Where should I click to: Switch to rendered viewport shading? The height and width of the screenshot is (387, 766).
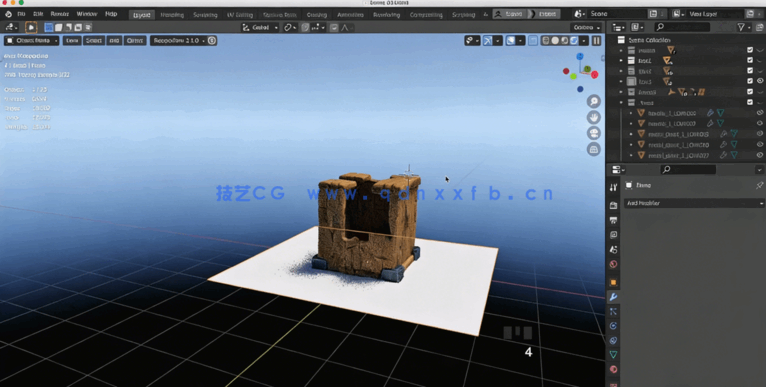pyautogui.click(x=574, y=41)
